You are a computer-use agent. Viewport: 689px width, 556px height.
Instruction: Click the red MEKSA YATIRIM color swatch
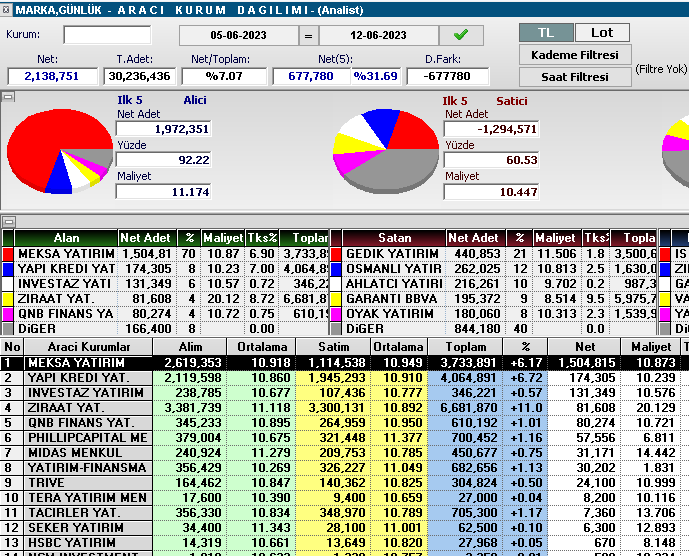point(8,254)
